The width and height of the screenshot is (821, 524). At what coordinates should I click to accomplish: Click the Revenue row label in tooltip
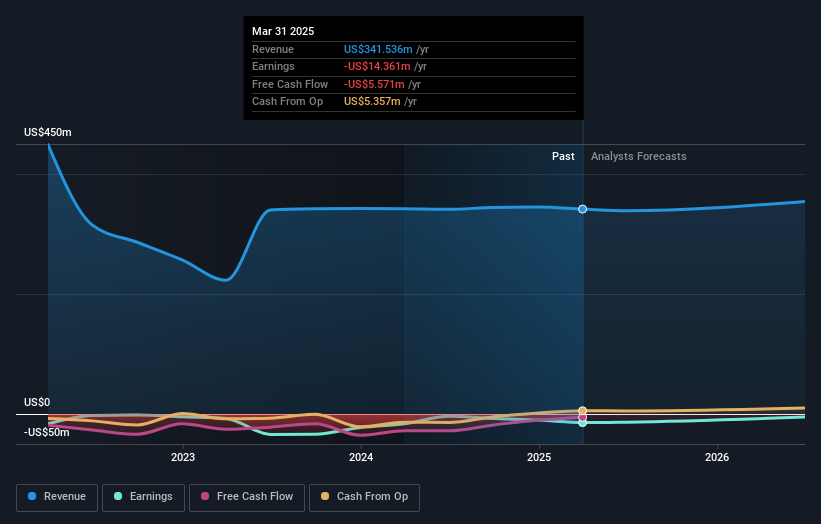tap(273, 49)
